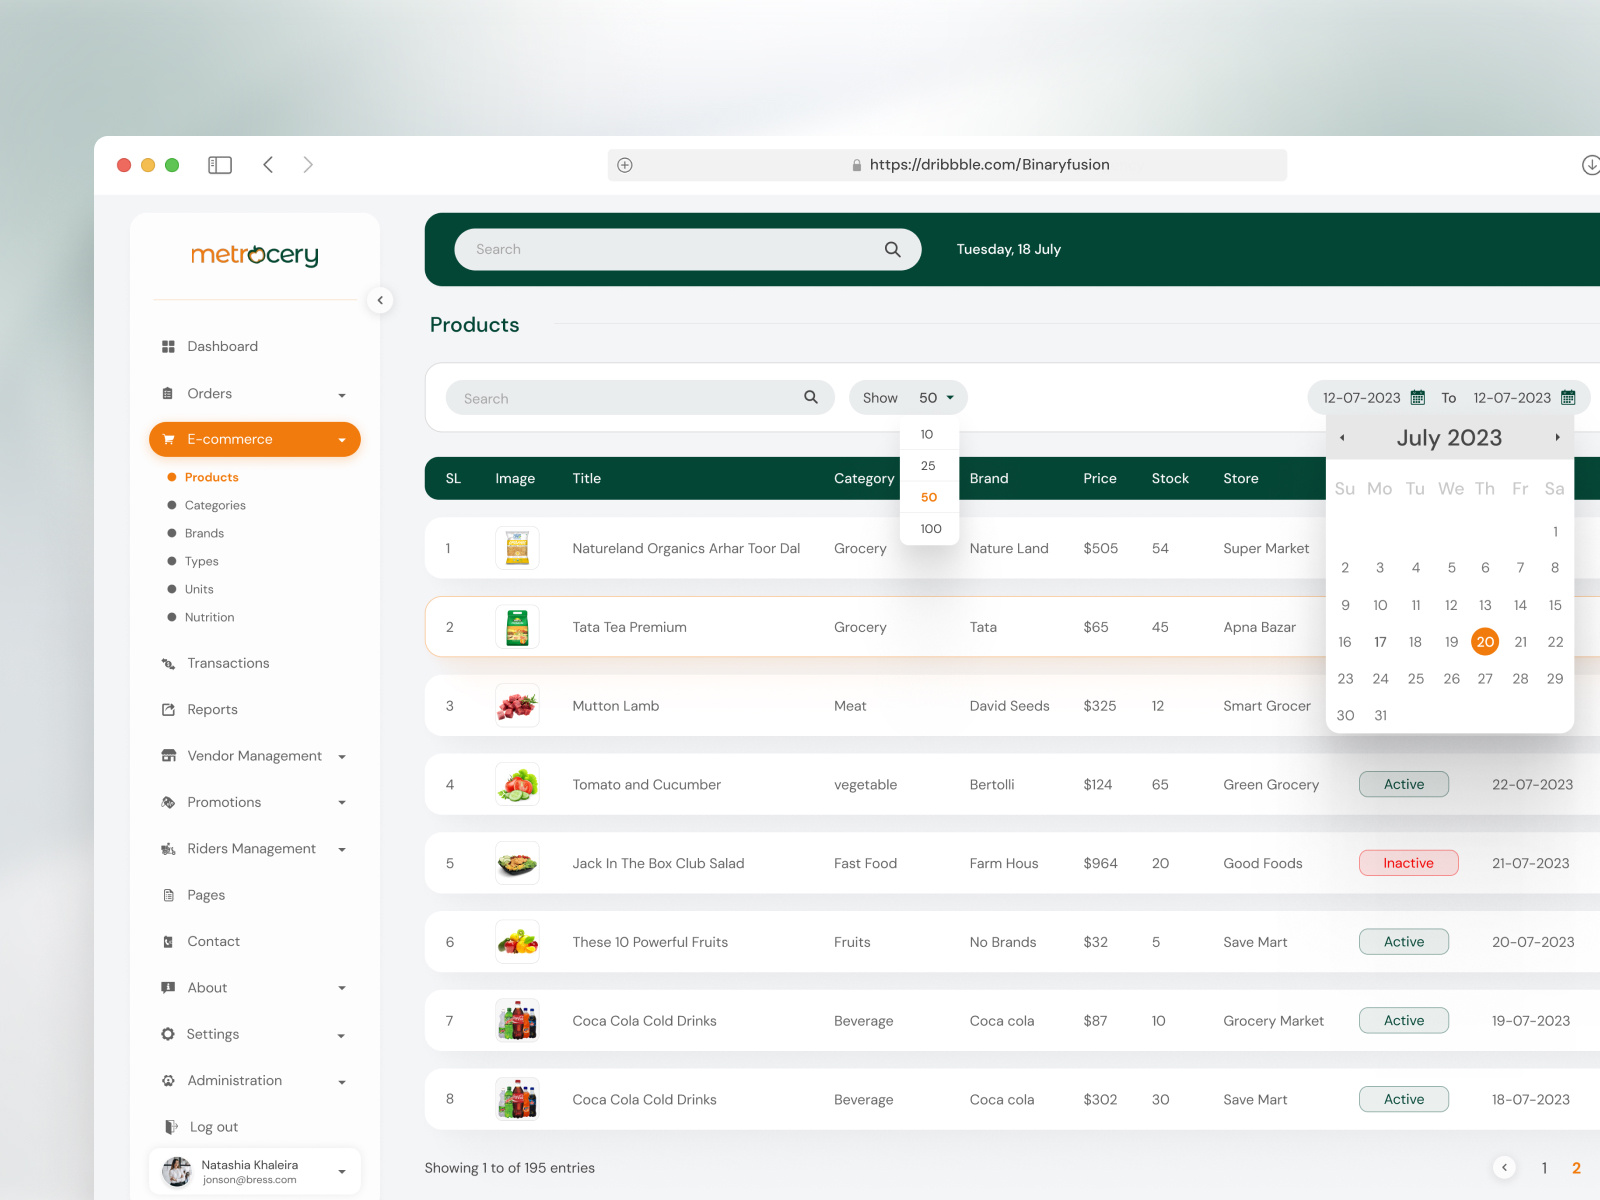
Task: Toggle Active status on These 10 Powerful Fruits
Action: coord(1403,941)
